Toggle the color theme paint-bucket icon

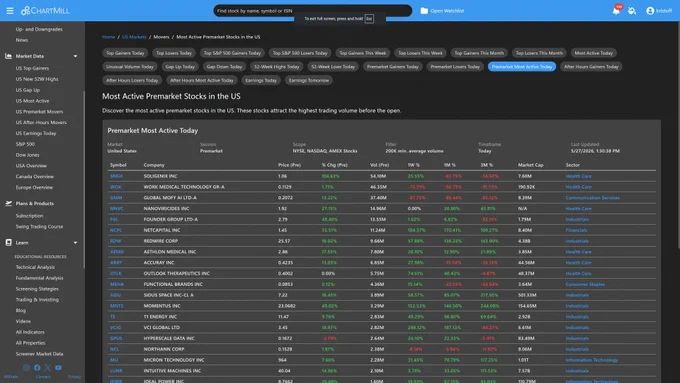(x=632, y=10)
